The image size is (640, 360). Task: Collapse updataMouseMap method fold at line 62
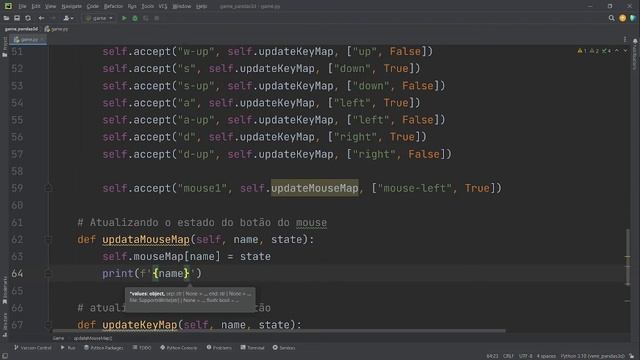(x=48, y=240)
